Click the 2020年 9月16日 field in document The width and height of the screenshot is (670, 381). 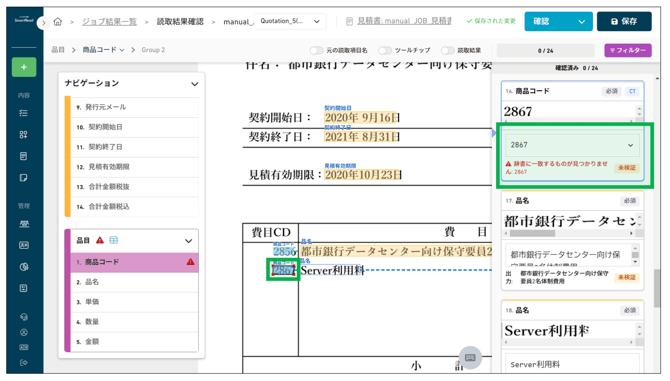[x=362, y=117]
